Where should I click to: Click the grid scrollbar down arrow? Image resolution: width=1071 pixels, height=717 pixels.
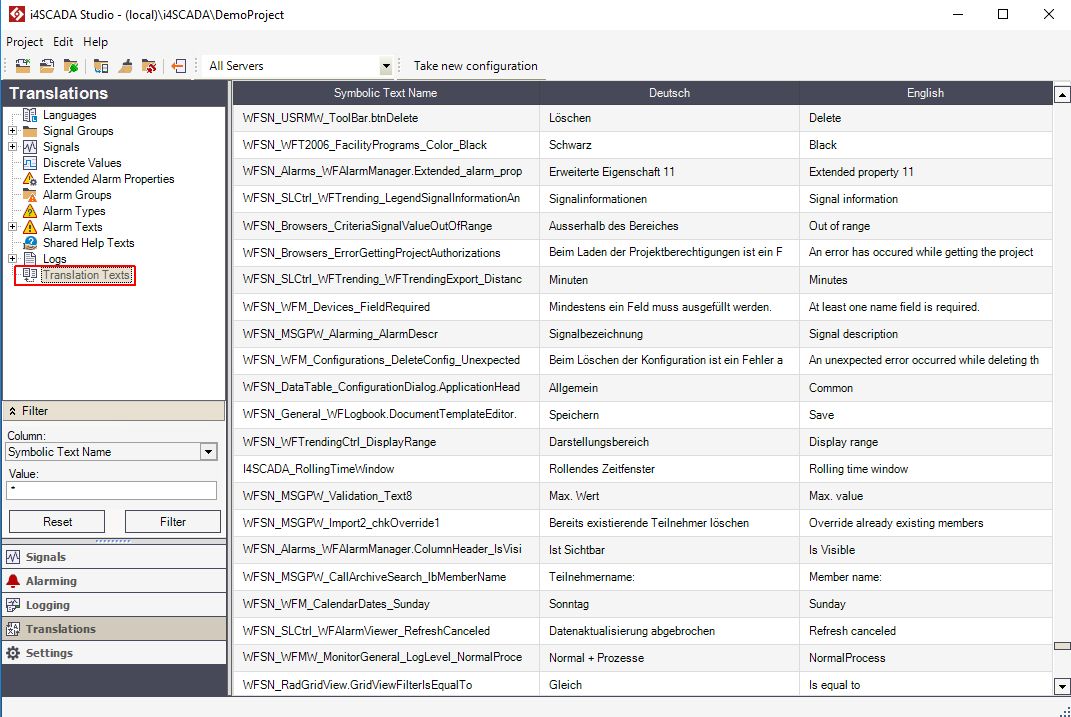click(x=1062, y=686)
